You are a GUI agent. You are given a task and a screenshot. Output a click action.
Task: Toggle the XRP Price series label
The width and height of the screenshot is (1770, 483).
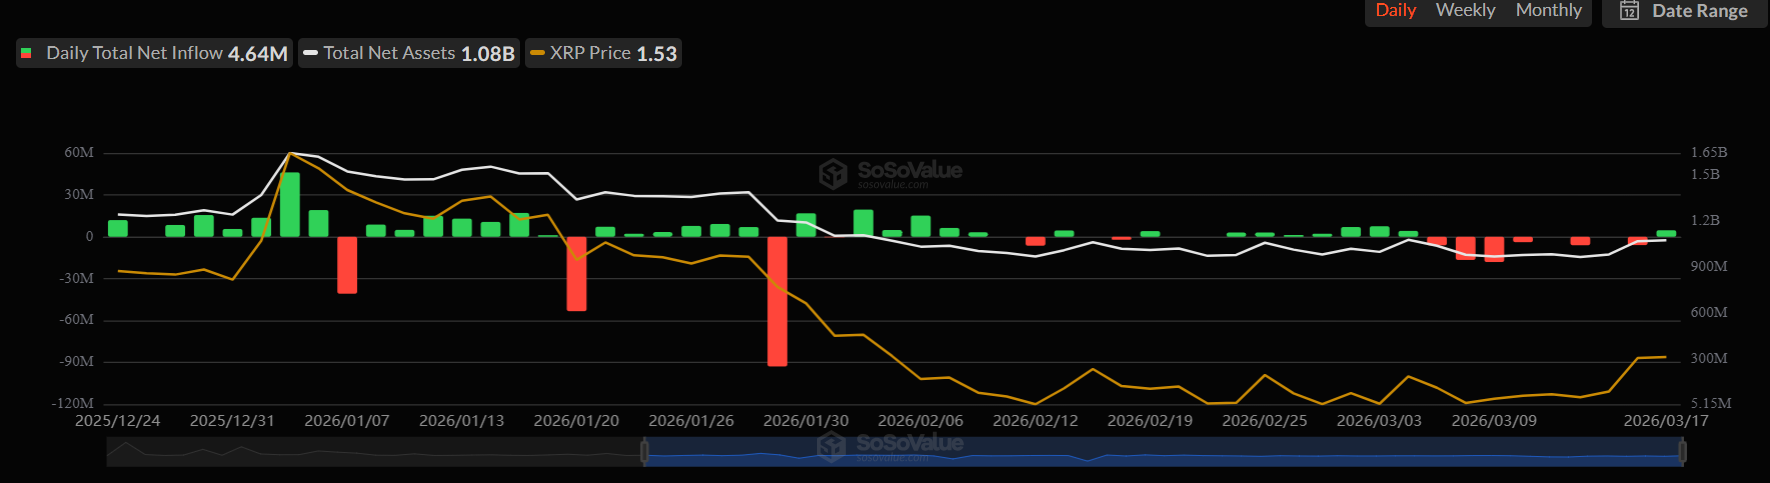click(590, 53)
